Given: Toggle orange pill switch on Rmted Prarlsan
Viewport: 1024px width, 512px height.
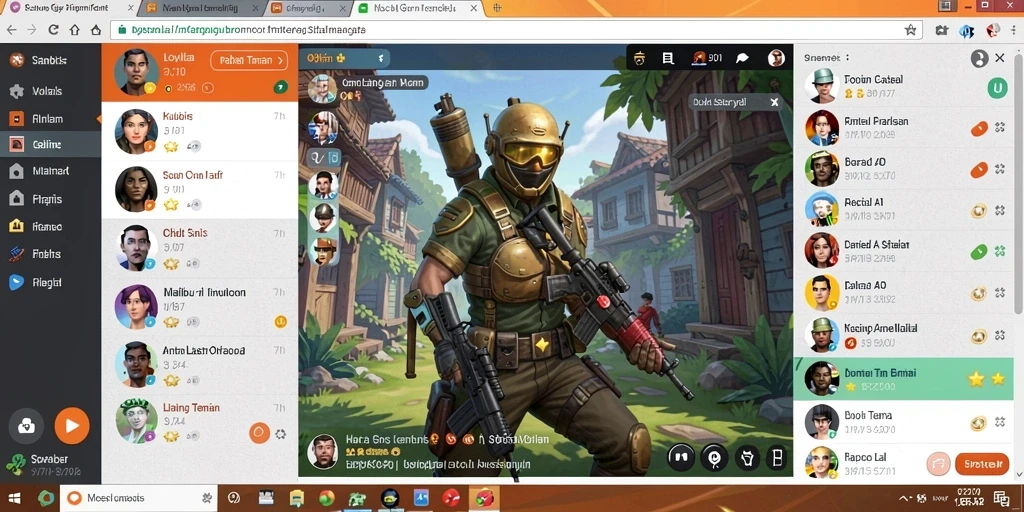Looking at the screenshot, I should pos(978,129).
